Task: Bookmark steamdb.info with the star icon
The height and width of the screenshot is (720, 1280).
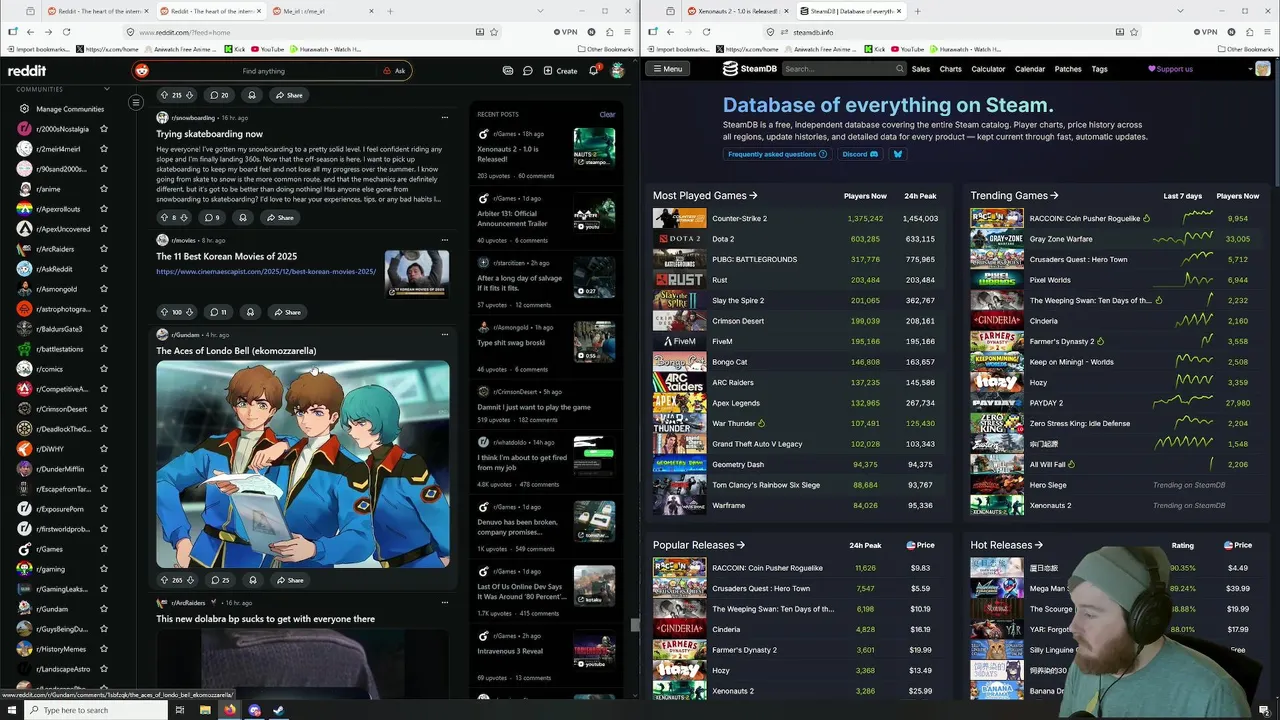Action: tap(1134, 32)
